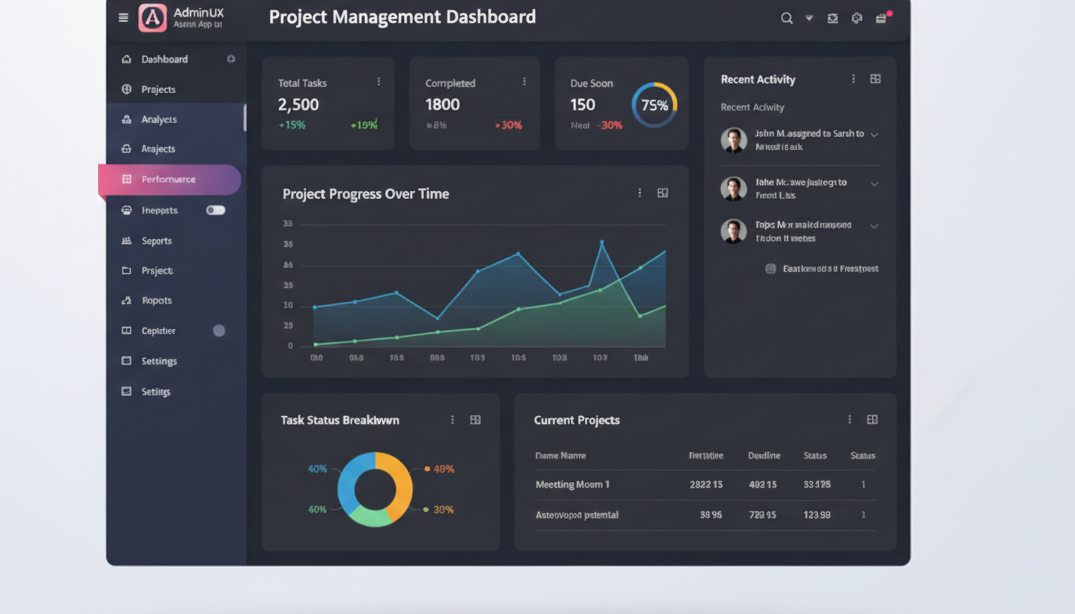Viewport: 1075px width, 614px height.
Task: Click Task Status Breakdown layout icon
Action: tap(475, 420)
